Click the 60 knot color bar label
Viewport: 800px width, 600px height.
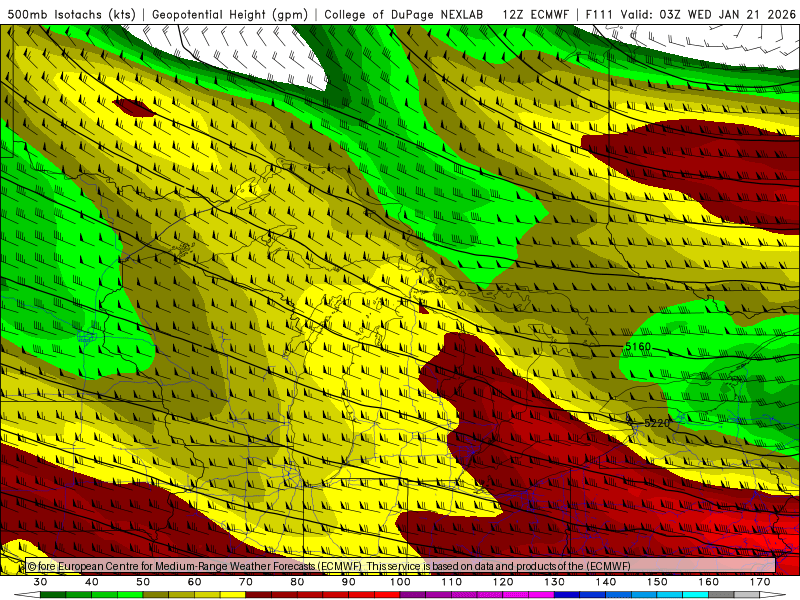point(194,582)
